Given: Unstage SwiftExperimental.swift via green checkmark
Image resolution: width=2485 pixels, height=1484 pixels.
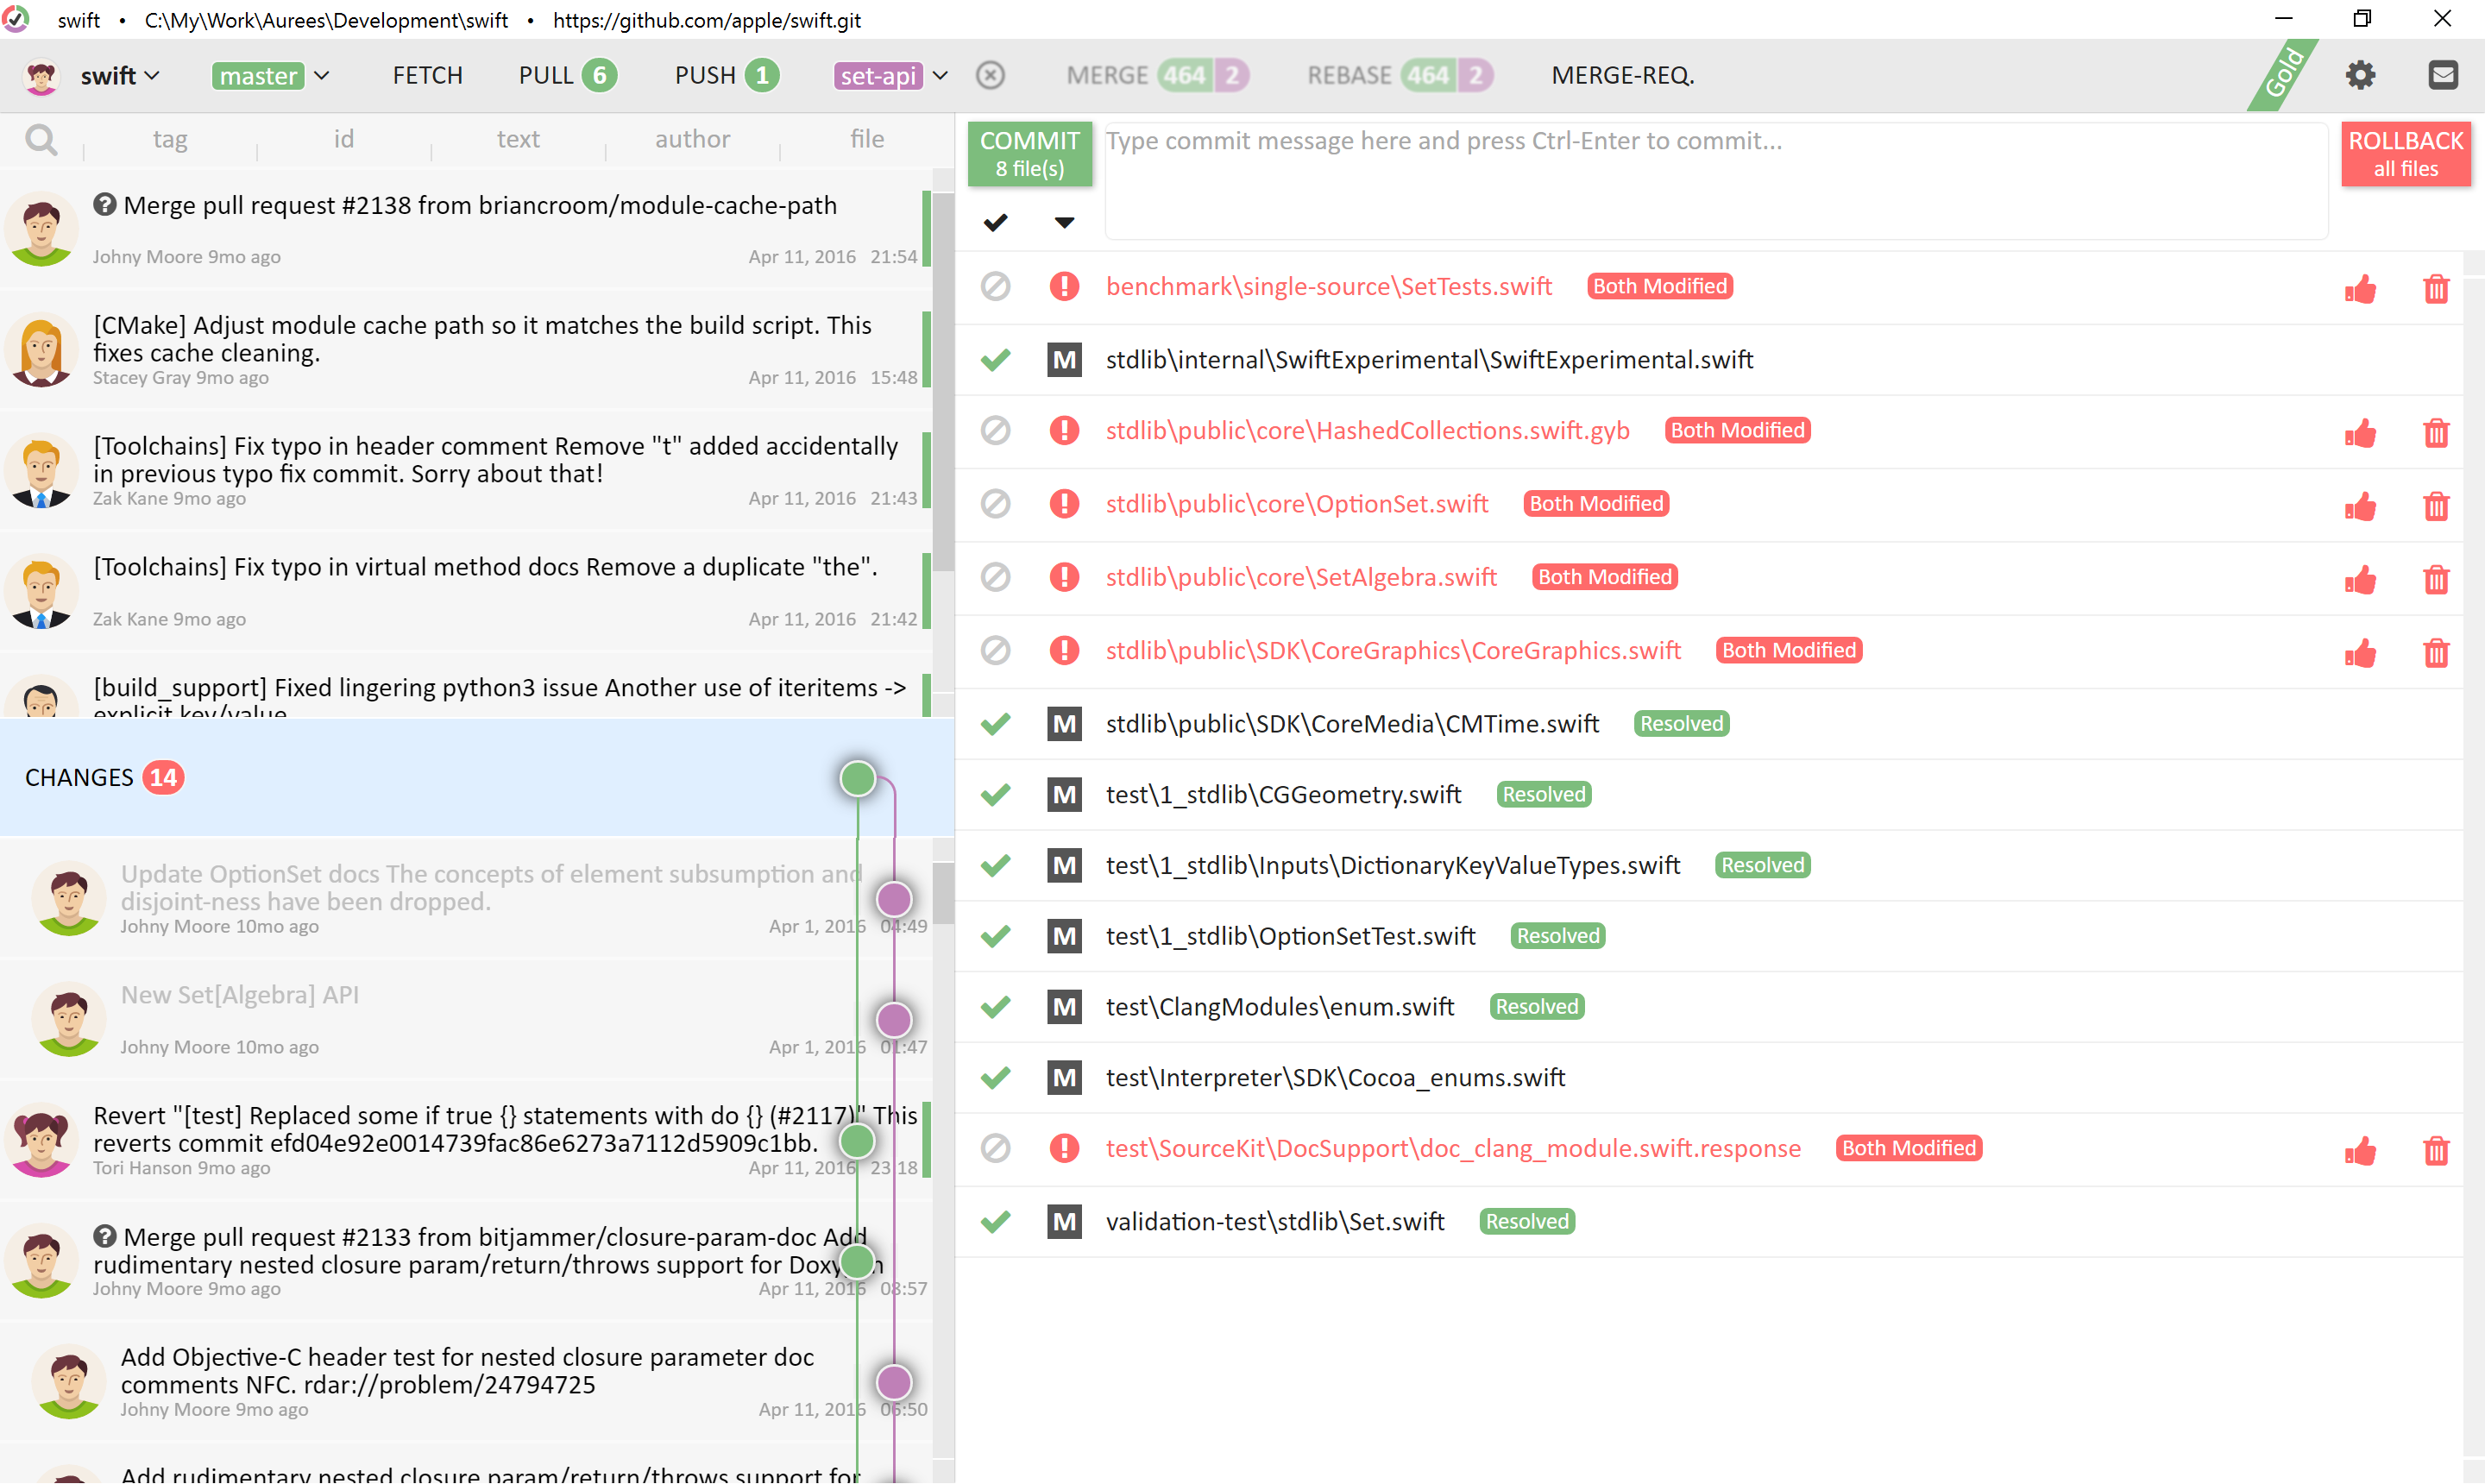Looking at the screenshot, I should 995,359.
